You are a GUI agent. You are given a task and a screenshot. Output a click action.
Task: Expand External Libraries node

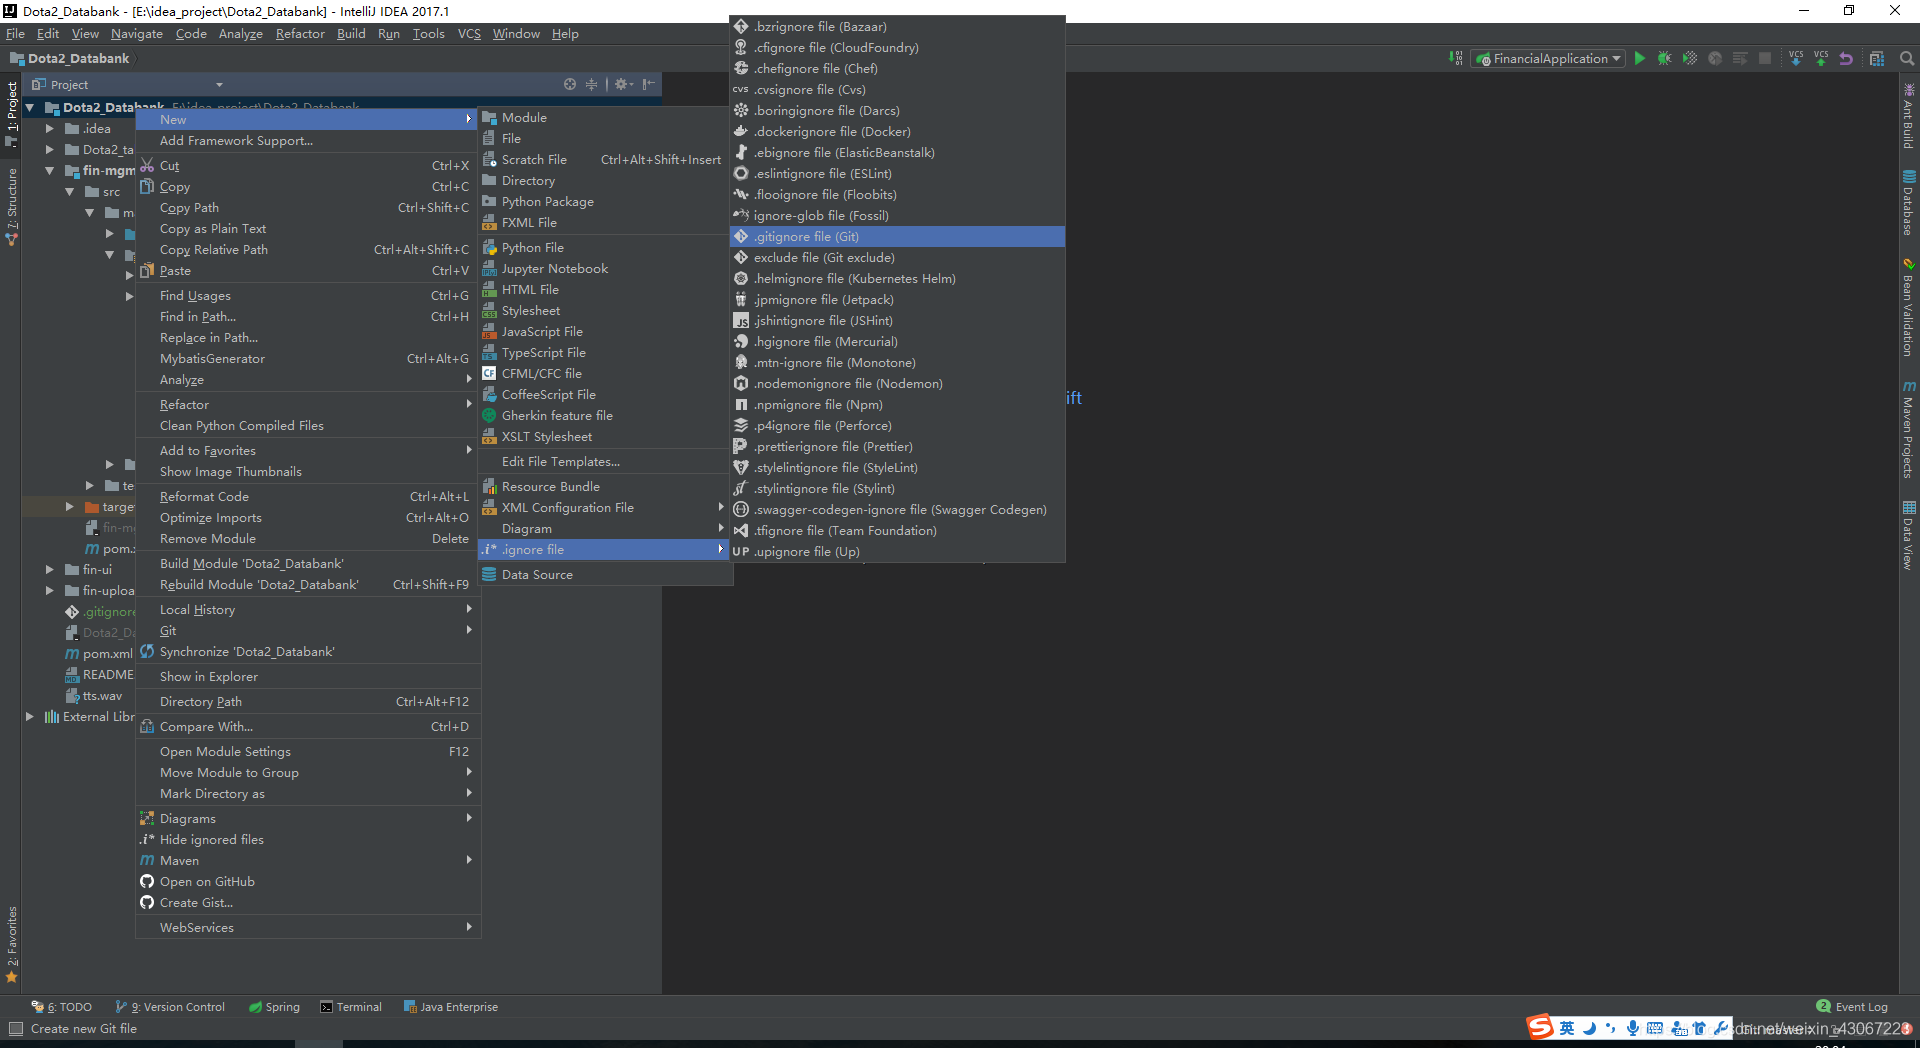point(29,717)
